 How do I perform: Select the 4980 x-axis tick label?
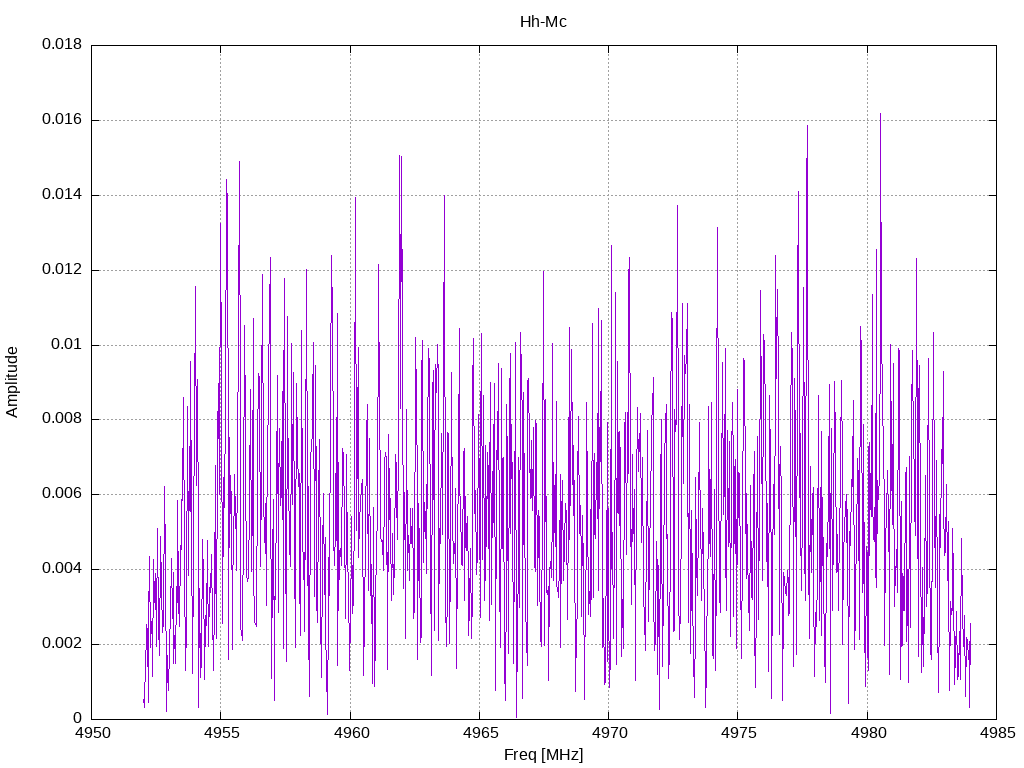(x=868, y=733)
